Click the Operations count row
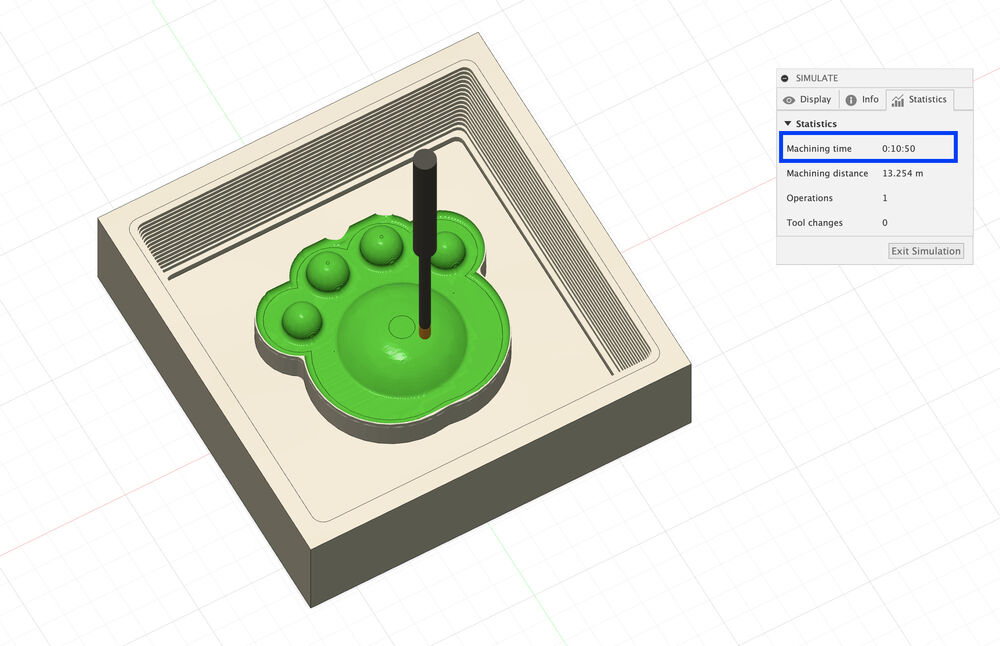Viewport: 1000px width, 646px height. point(874,198)
